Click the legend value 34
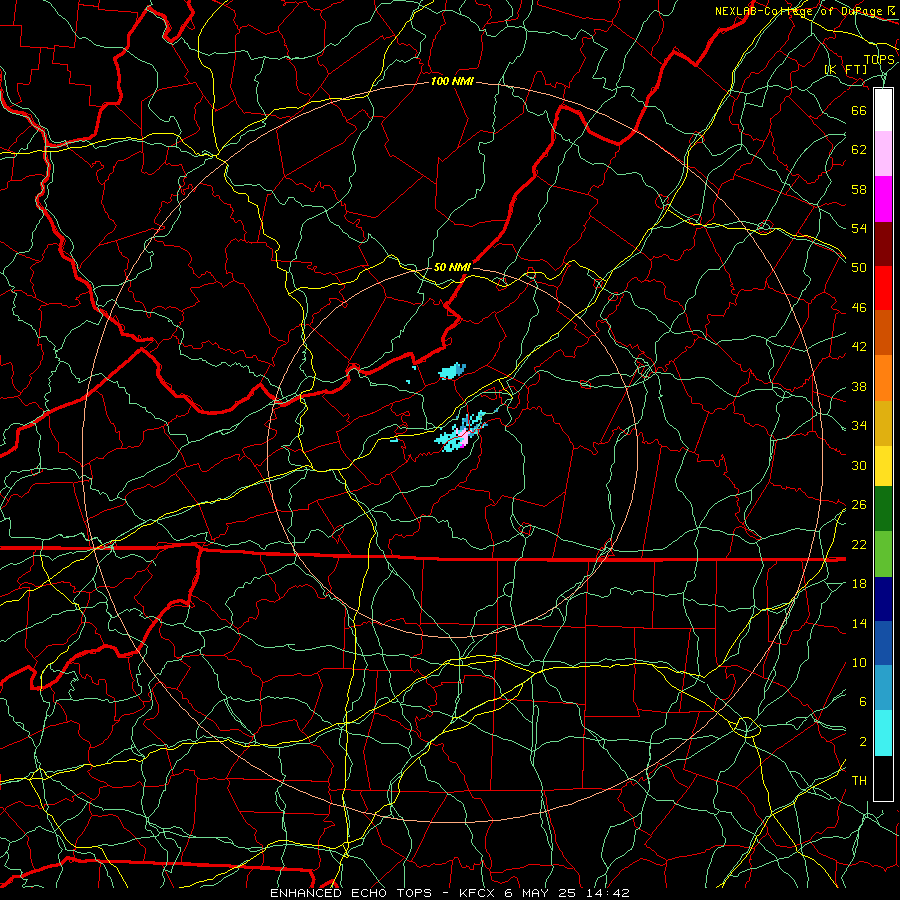 pyautogui.click(x=859, y=425)
